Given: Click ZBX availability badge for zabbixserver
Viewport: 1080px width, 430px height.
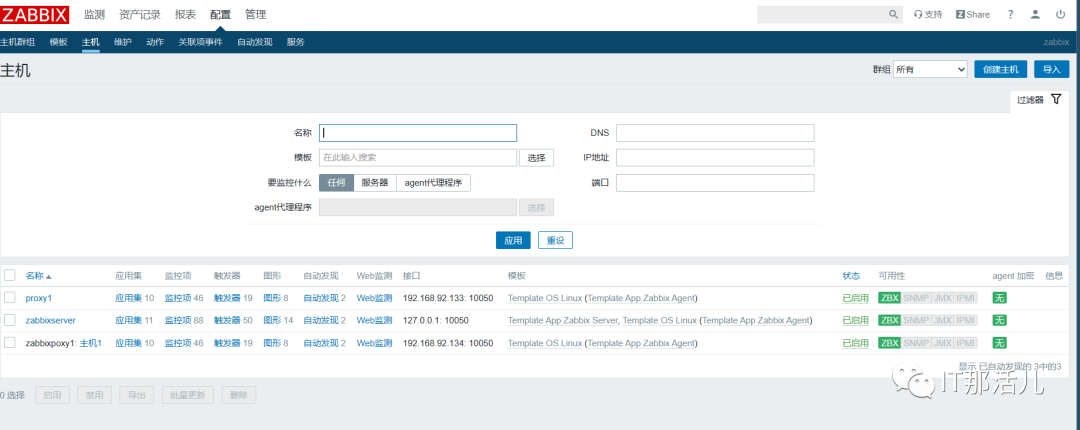Looking at the screenshot, I should [x=890, y=320].
